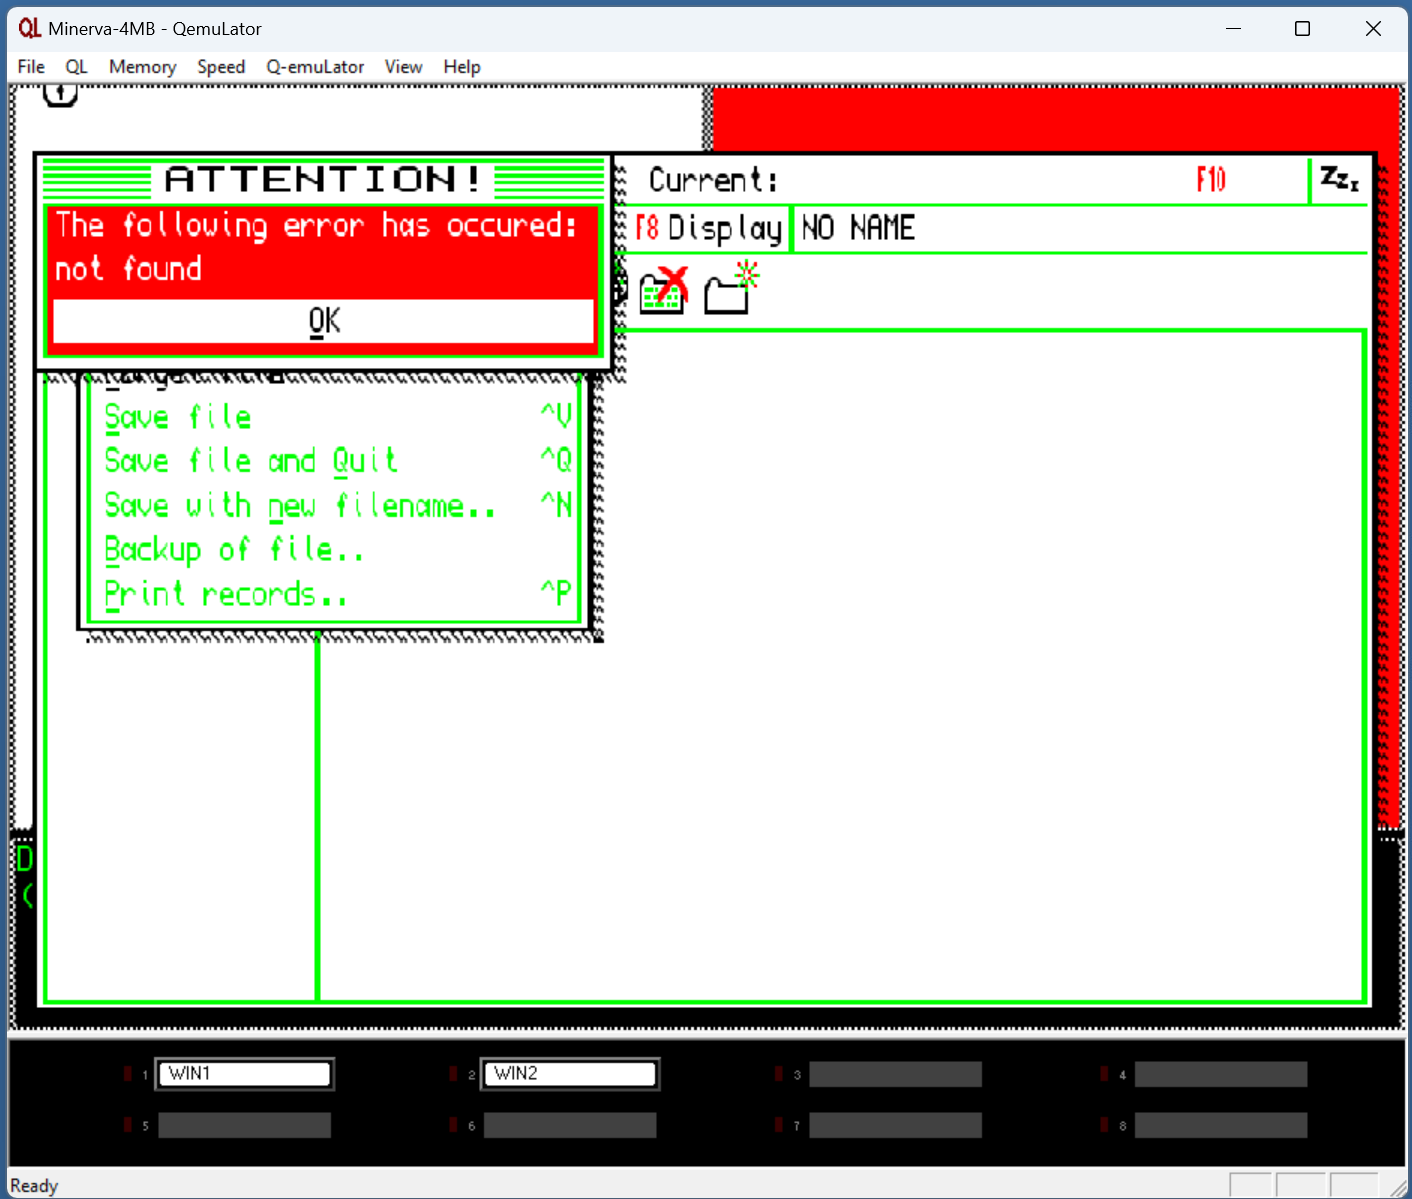
Task: Click the Ready status bar text
Action: click(34, 1186)
